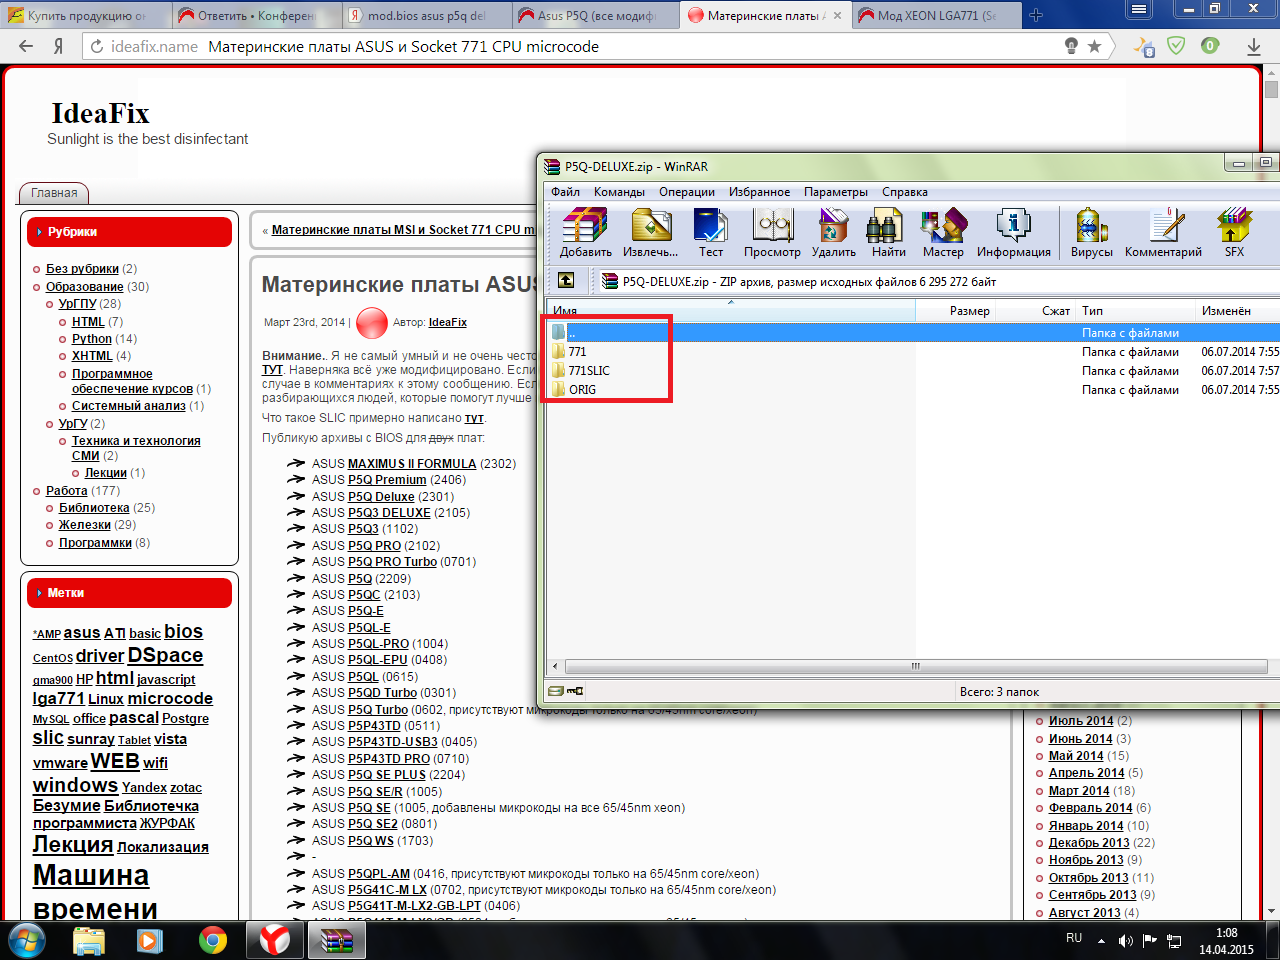Open the Справка menu
This screenshot has height=960, width=1280.
(x=905, y=192)
